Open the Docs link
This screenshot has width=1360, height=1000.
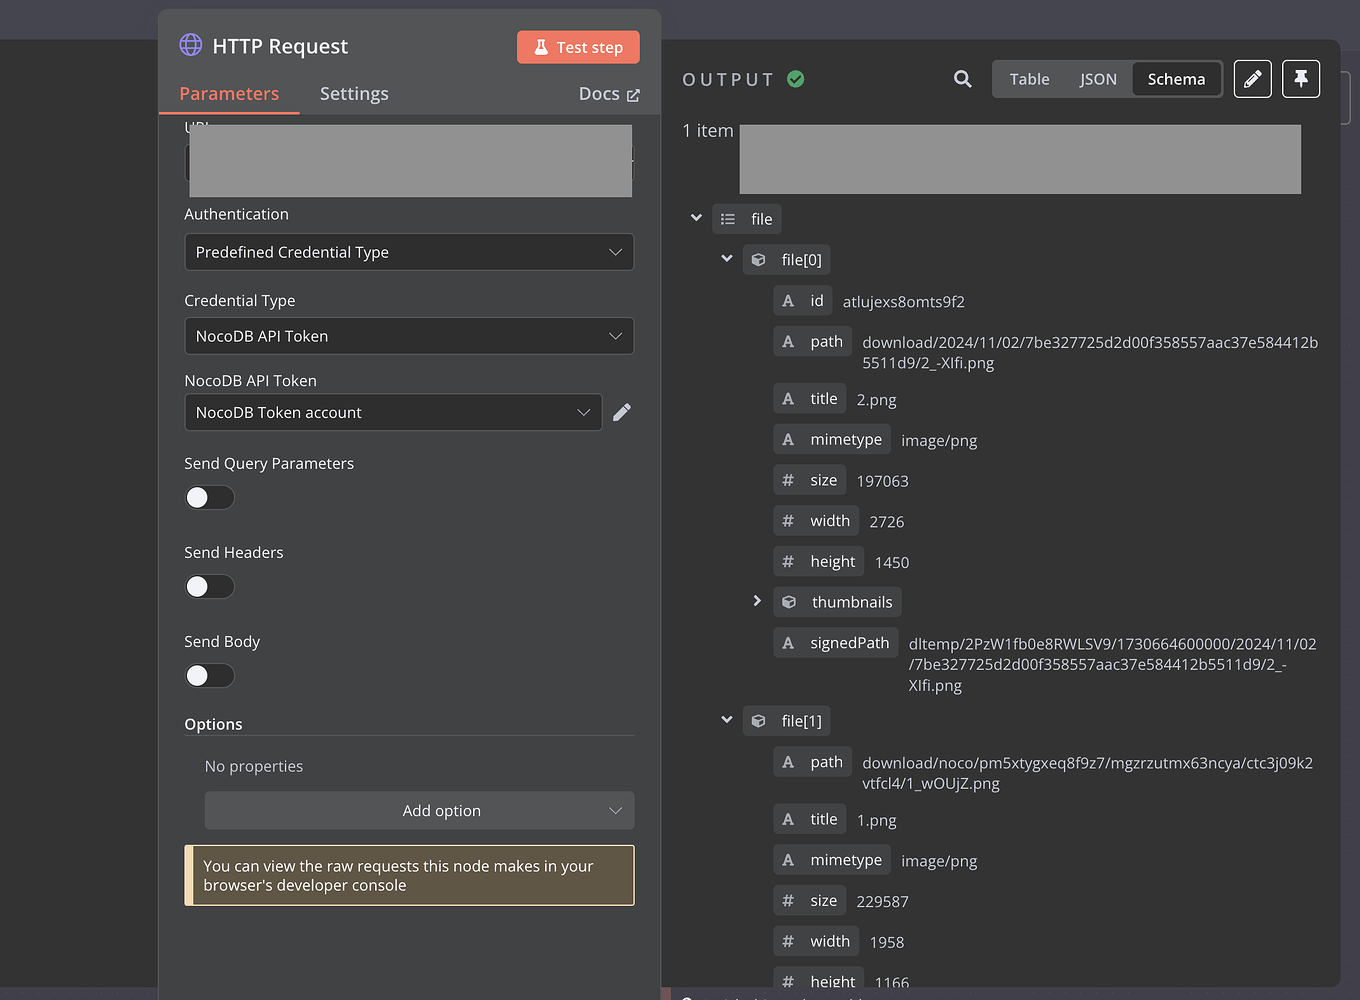(608, 93)
